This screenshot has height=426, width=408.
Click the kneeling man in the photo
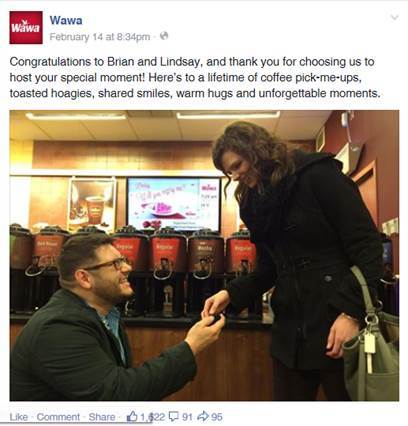pyautogui.click(x=107, y=318)
